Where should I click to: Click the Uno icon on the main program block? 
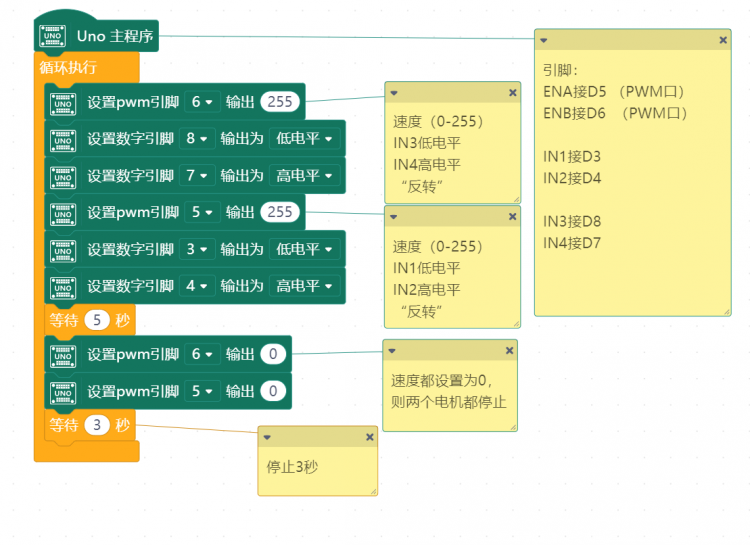coord(52,36)
